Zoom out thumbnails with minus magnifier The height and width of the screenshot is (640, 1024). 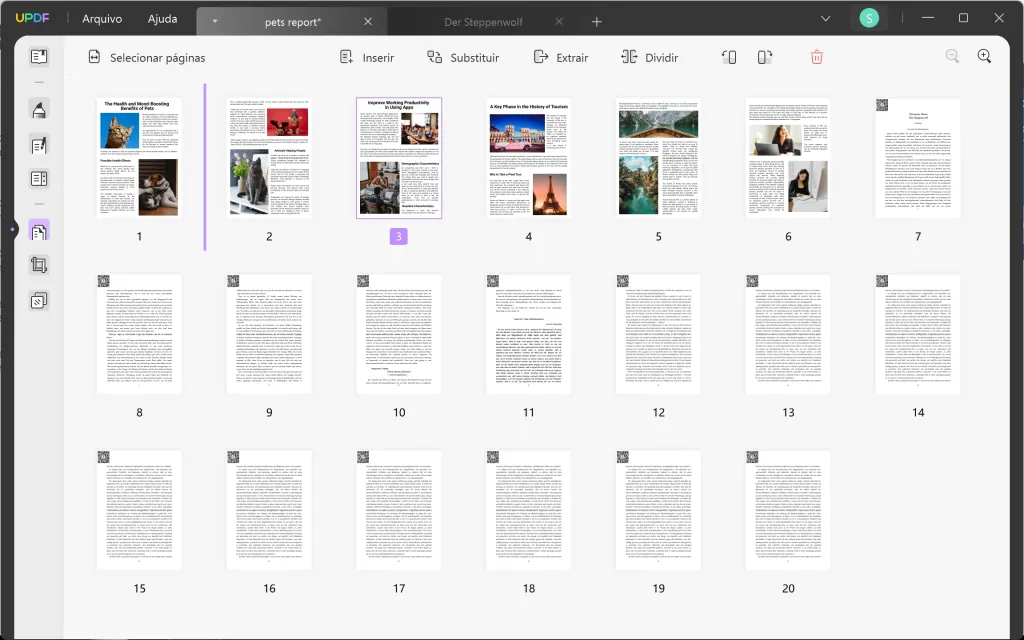(x=952, y=57)
